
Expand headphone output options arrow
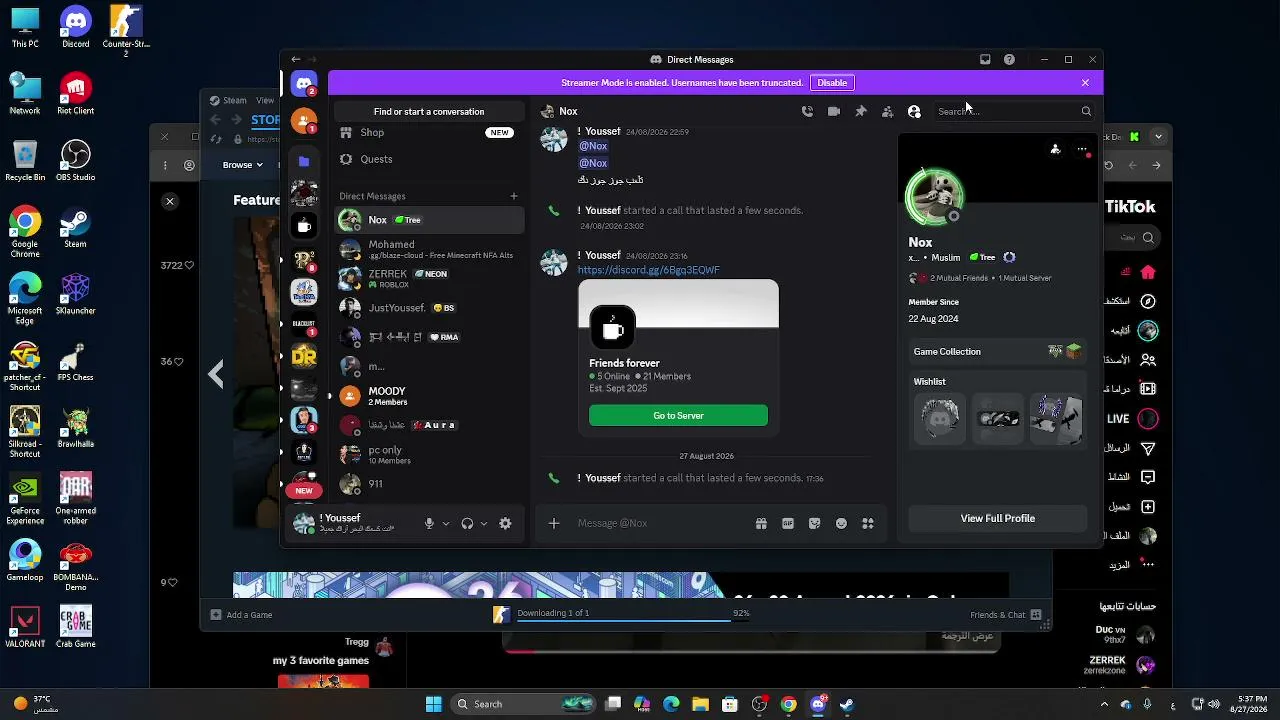click(x=484, y=524)
